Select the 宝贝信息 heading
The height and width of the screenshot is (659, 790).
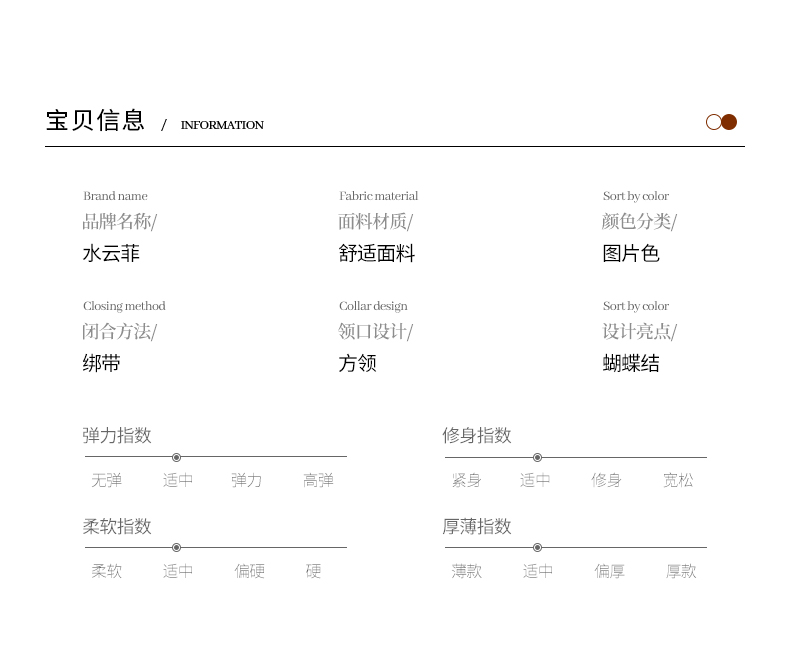click(95, 120)
